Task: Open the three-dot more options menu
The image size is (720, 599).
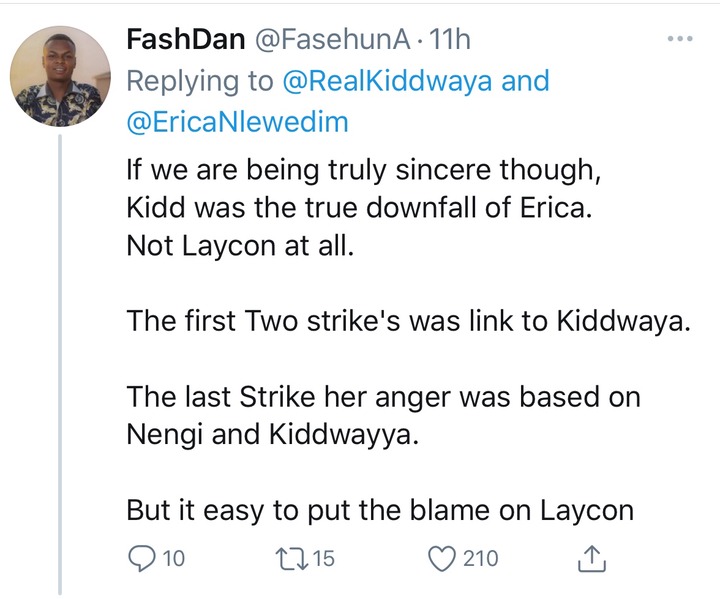Action: 679,40
